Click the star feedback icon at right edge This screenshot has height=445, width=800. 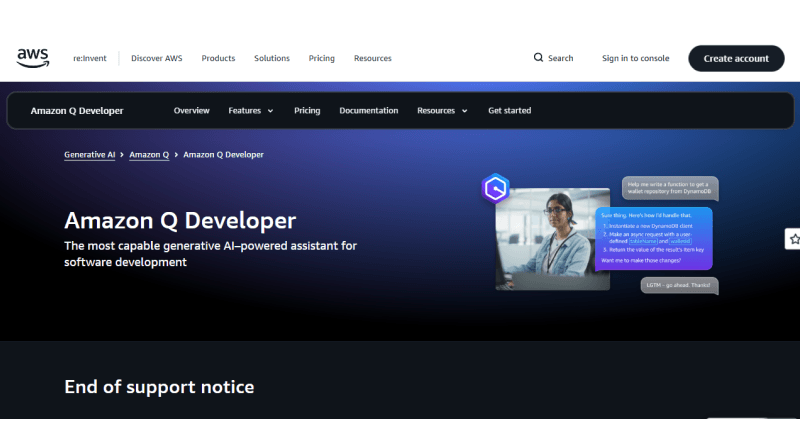click(794, 239)
